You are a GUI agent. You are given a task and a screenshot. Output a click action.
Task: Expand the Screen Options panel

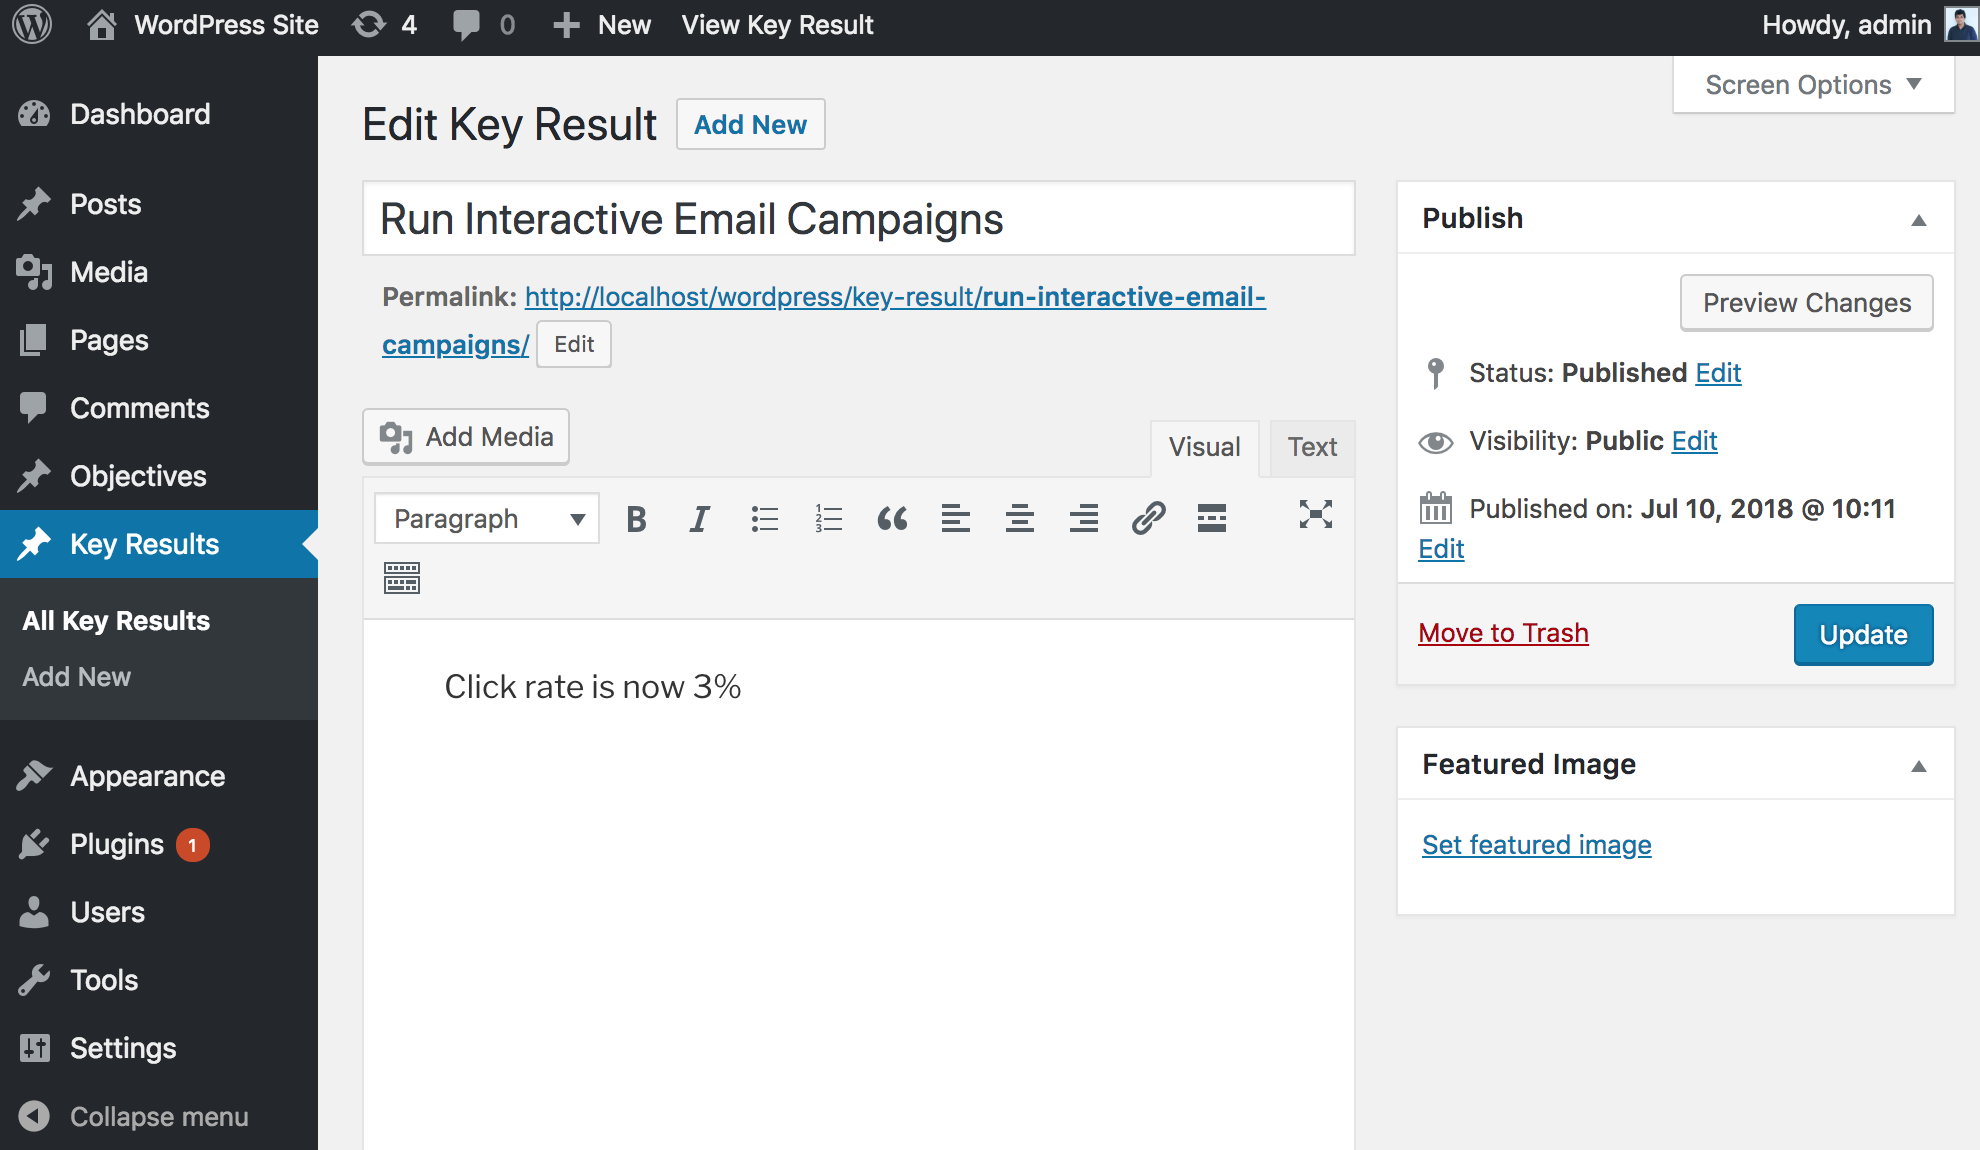[x=1813, y=85]
